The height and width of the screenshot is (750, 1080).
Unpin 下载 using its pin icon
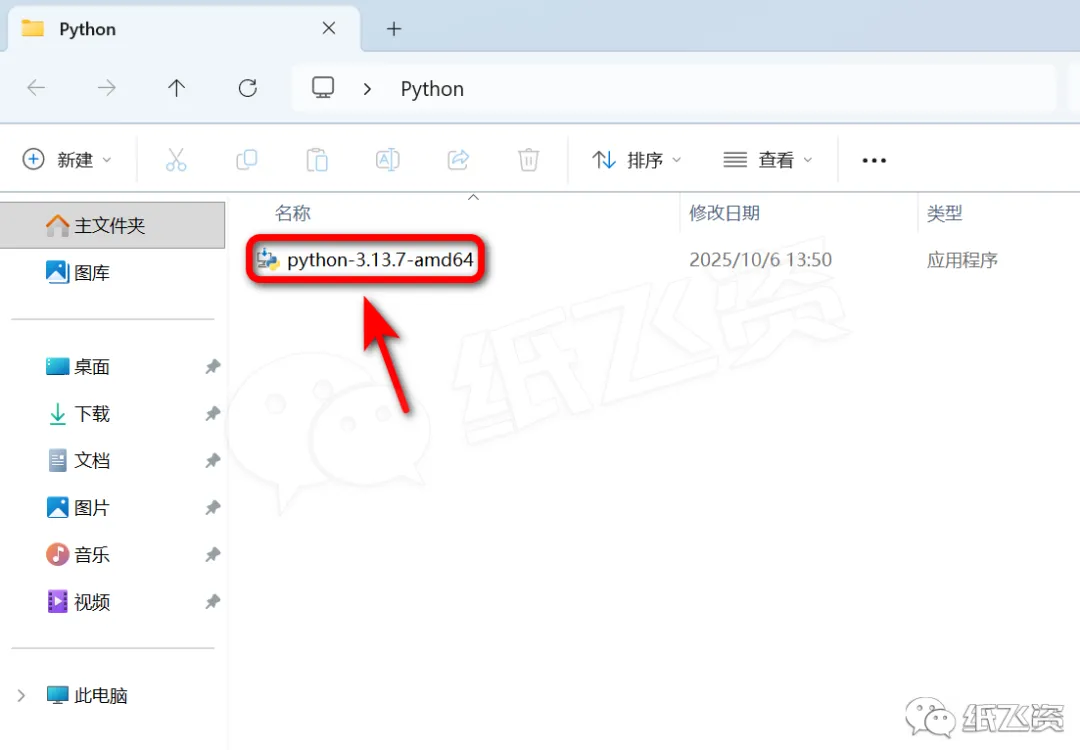213,413
